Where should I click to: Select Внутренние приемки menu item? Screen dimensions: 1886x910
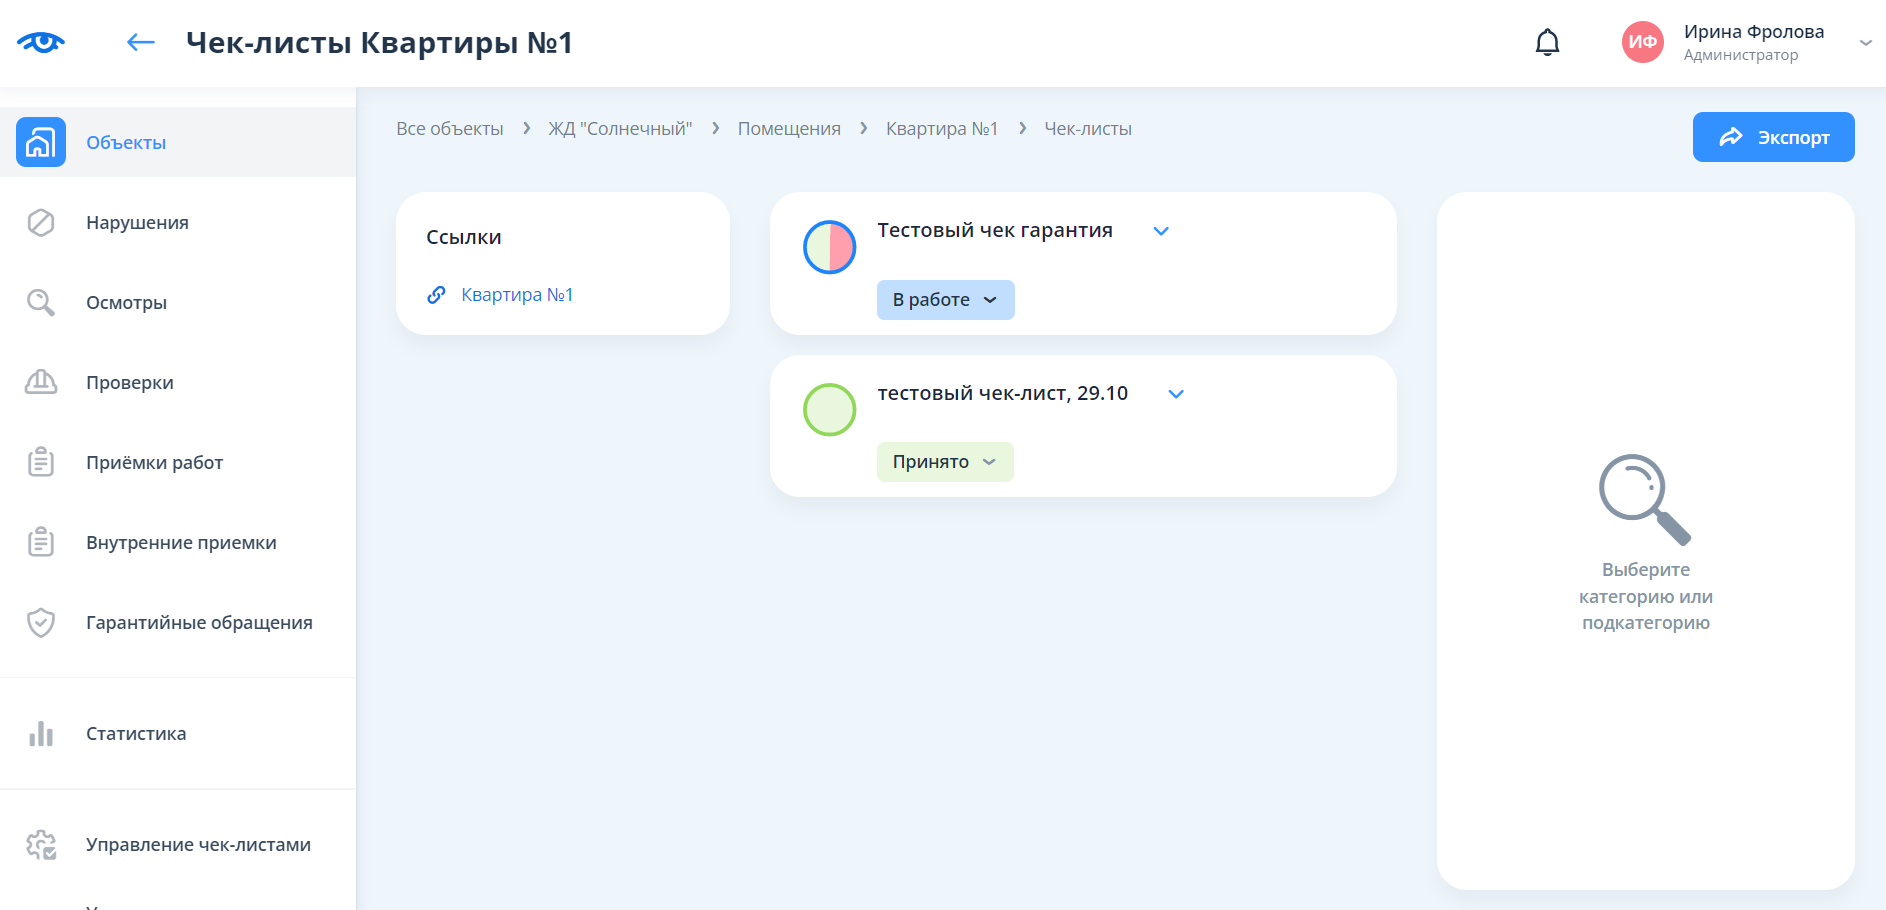coord(181,542)
